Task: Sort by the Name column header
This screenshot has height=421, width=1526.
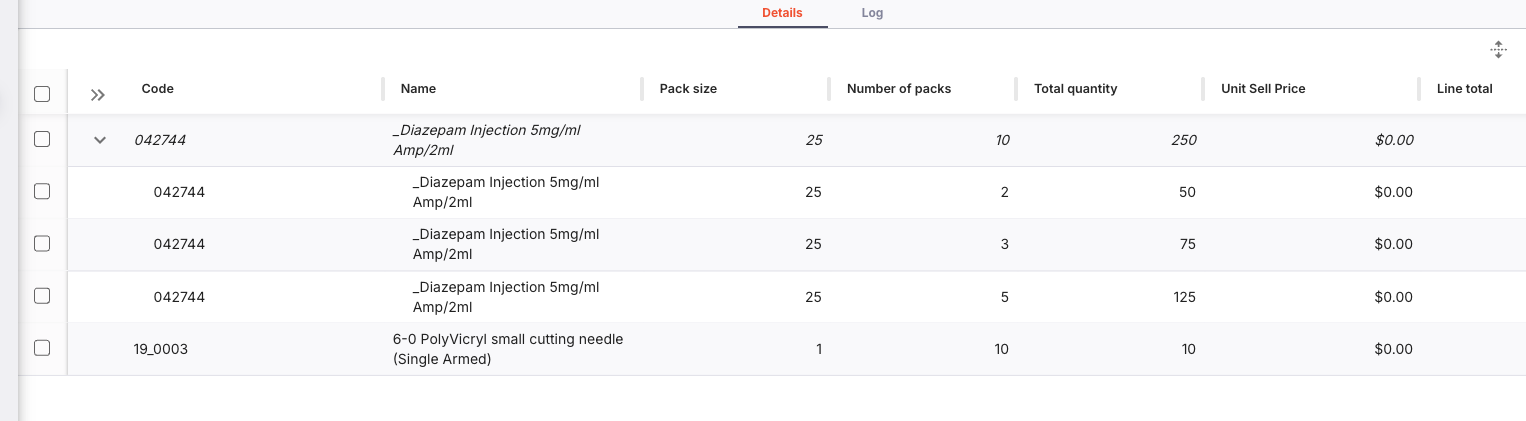Action: point(418,89)
